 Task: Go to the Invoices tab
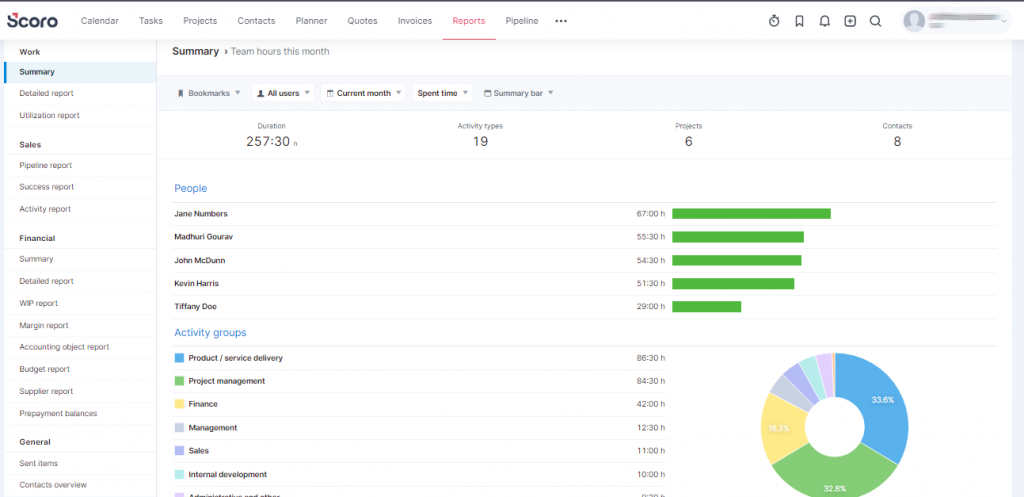pyautogui.click(x=415, y=21)
